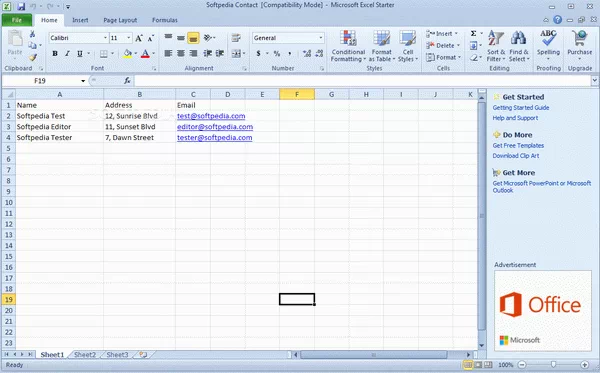The width and height of the screenshot is (600, 373).
Task: Open the Font name Calibri dropdown
Action: pyautogui.click(x=105, y=38)
